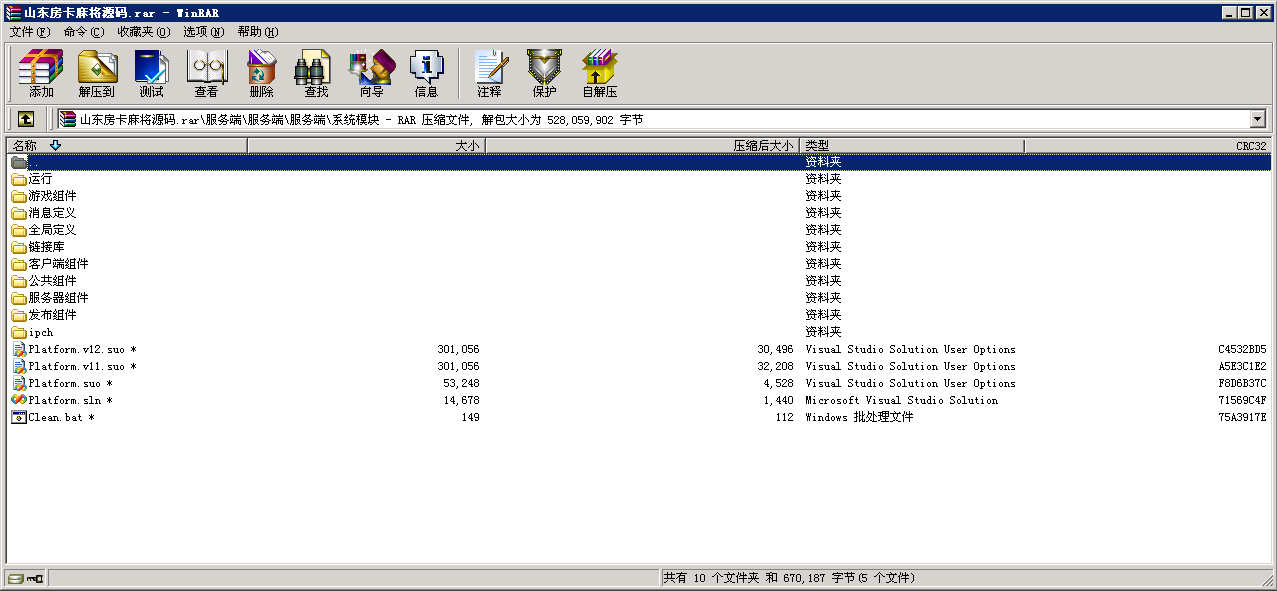Go up one folder level button
This screenshot has height=591, width=1277.
(26, 119)
